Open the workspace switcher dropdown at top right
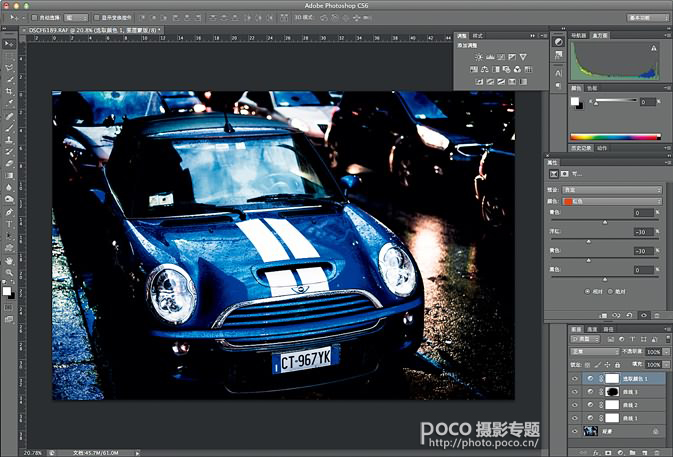The width and height of the screenshot is (673, 457). 647,18
